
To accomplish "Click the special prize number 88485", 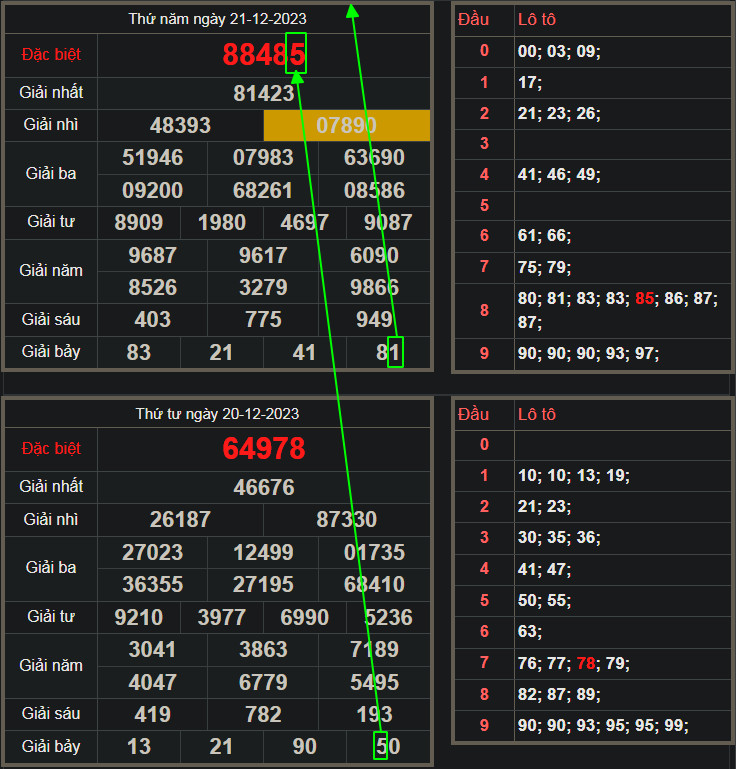I will 262,55.
